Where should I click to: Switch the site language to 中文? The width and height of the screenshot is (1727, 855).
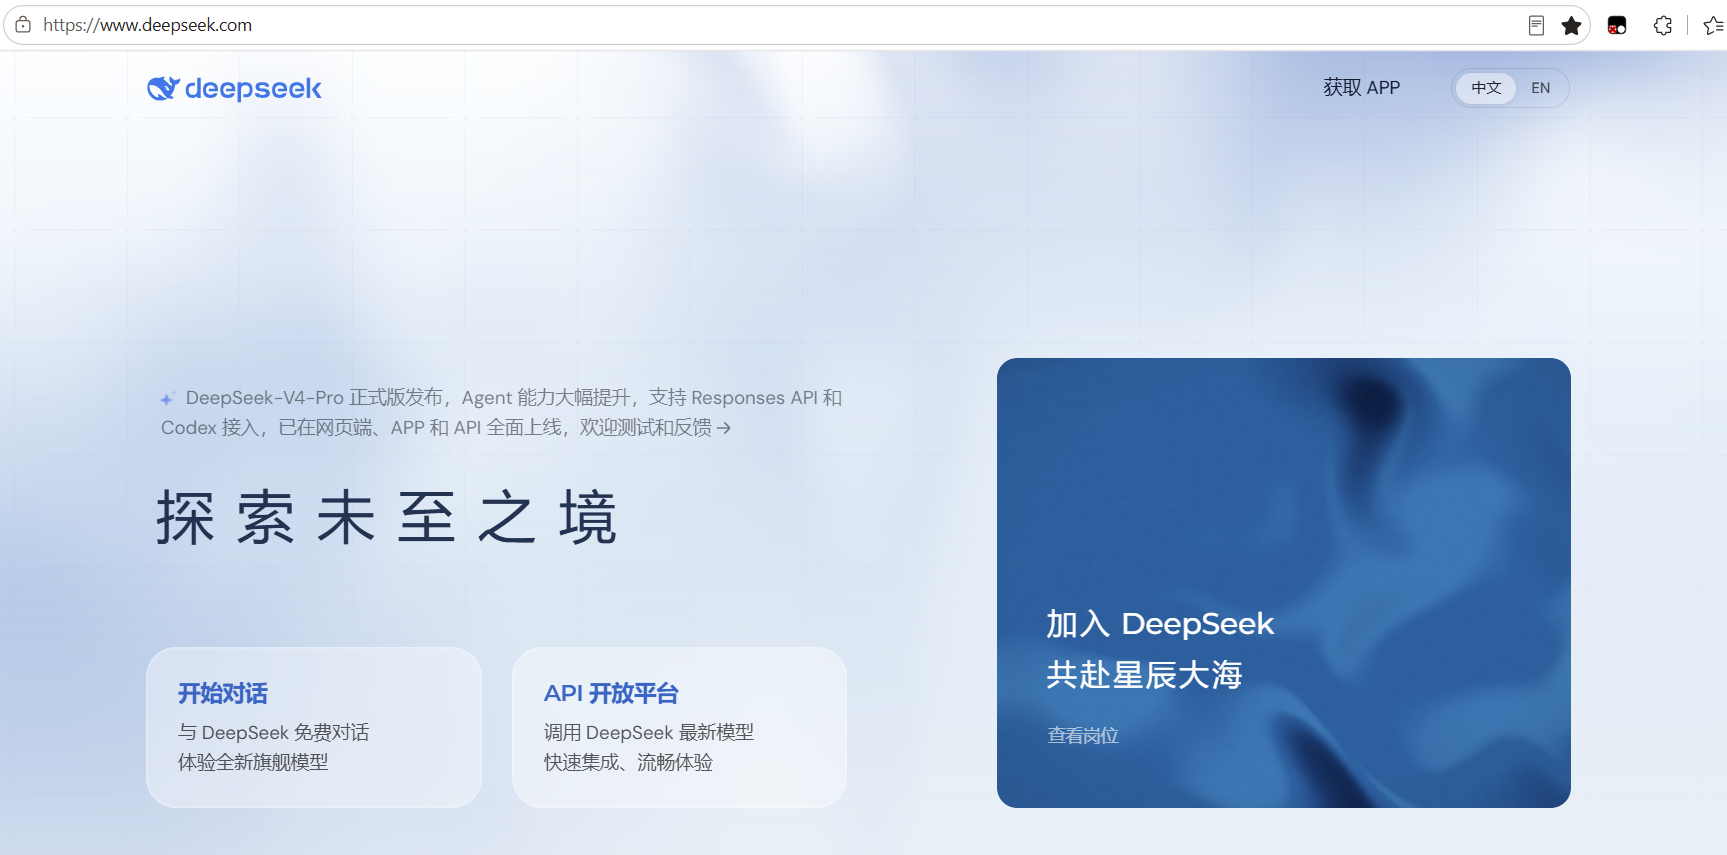click(x=1486, y=88)
